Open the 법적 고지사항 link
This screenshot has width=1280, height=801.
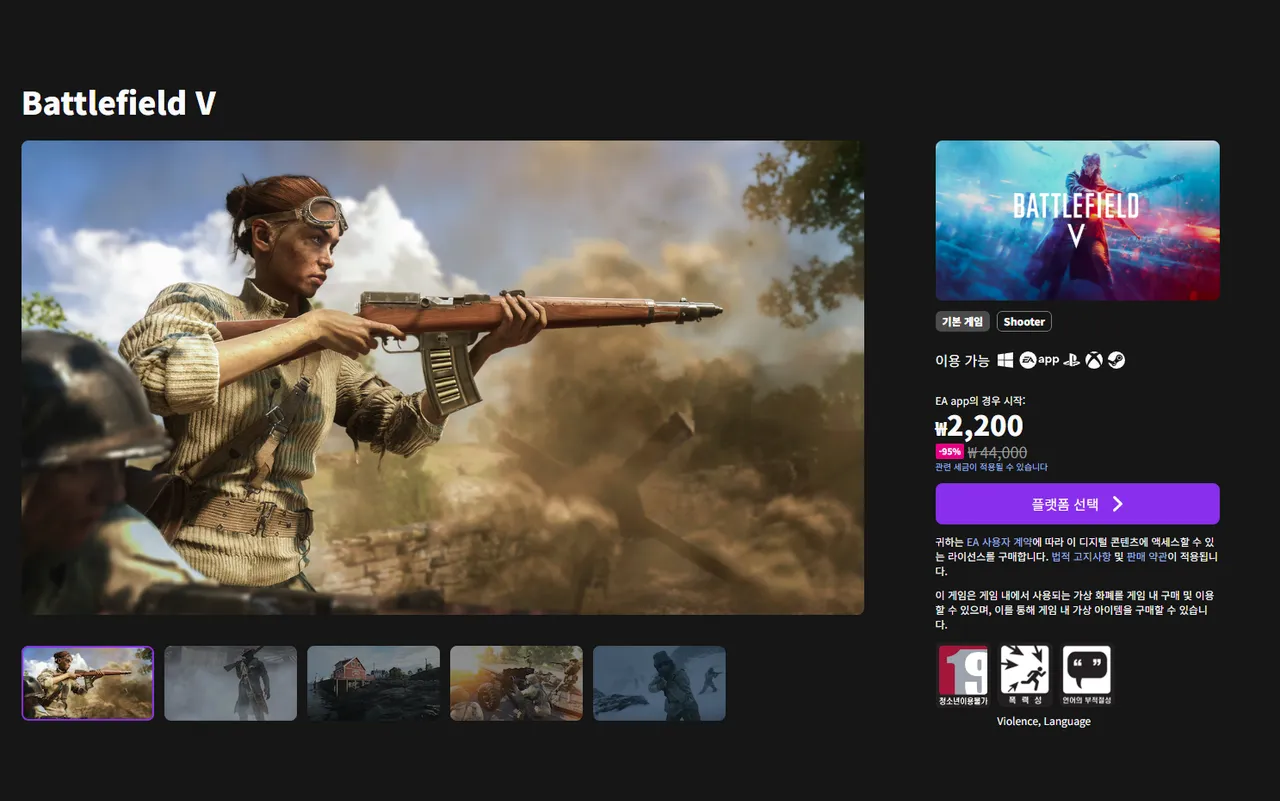pos(1080,557)
